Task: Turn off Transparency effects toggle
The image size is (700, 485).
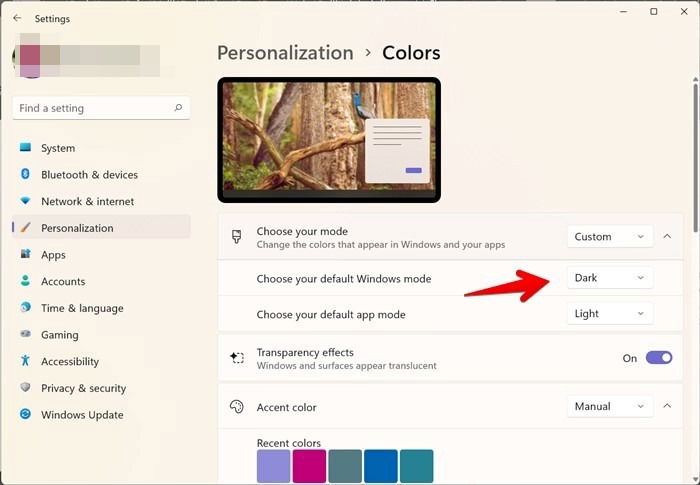Action: pos(659,358)
